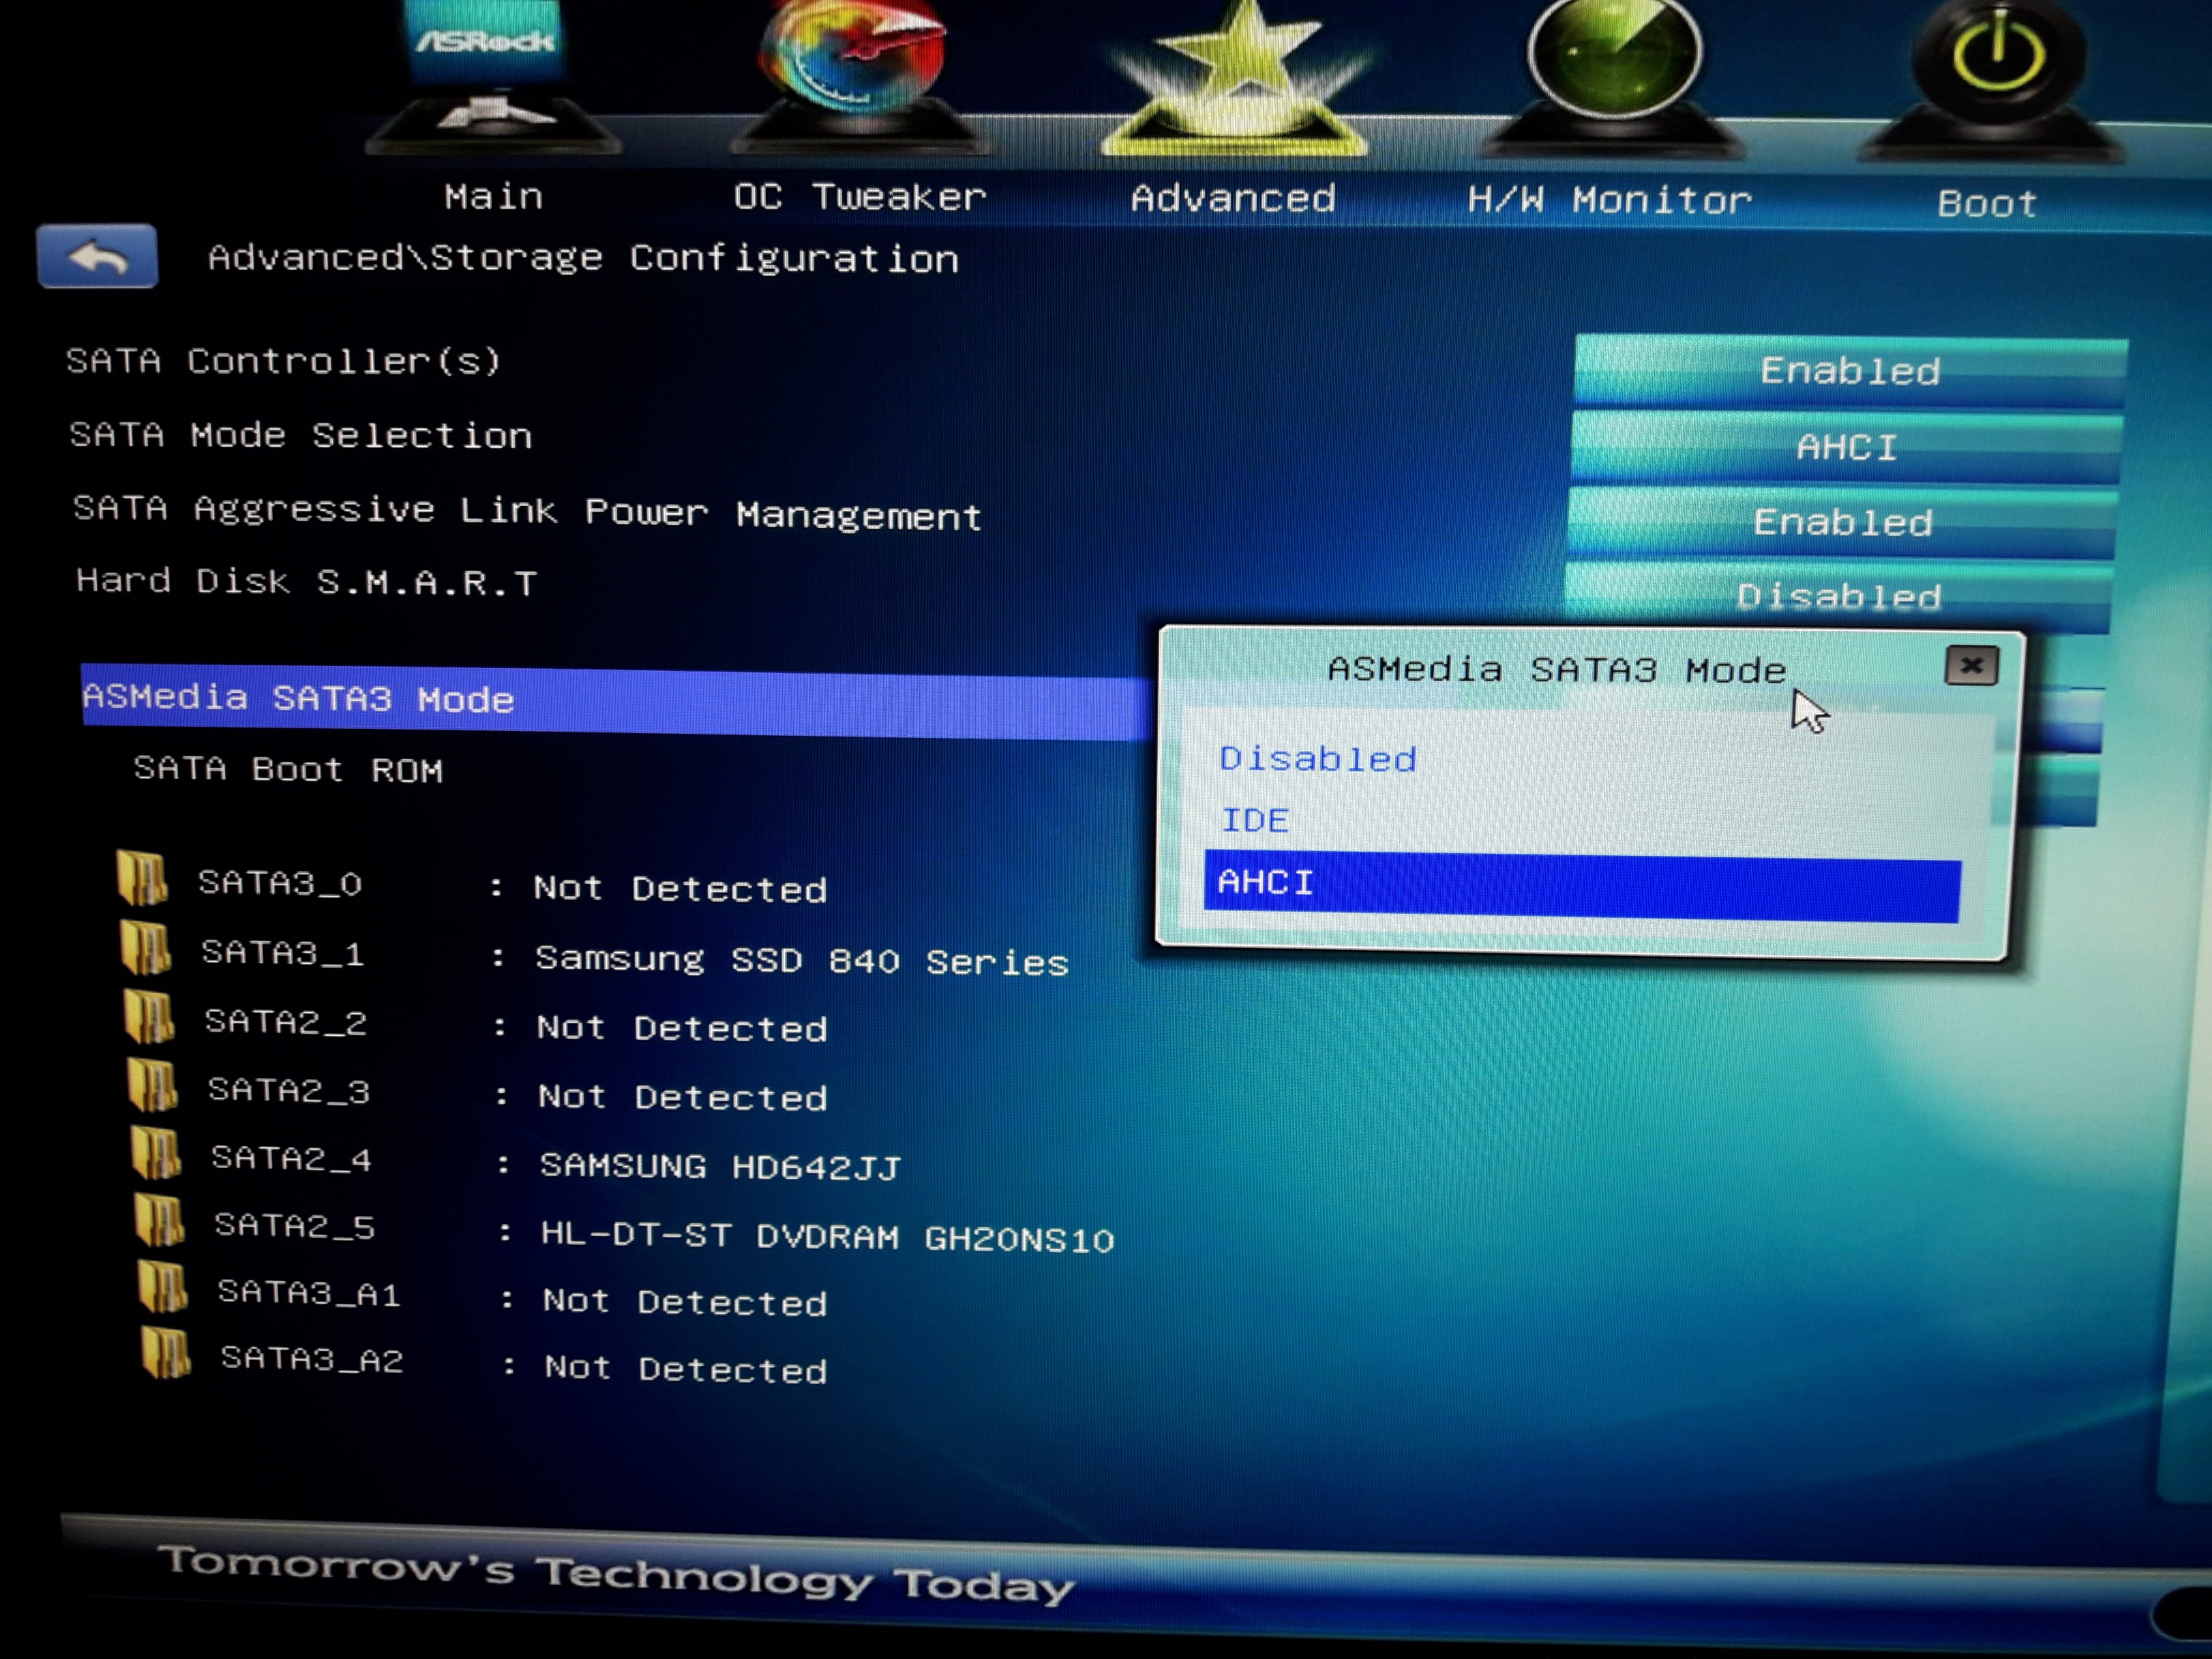Open the SATA2_3 drive icon
2212x1659 pixels.
point(153,1086)
